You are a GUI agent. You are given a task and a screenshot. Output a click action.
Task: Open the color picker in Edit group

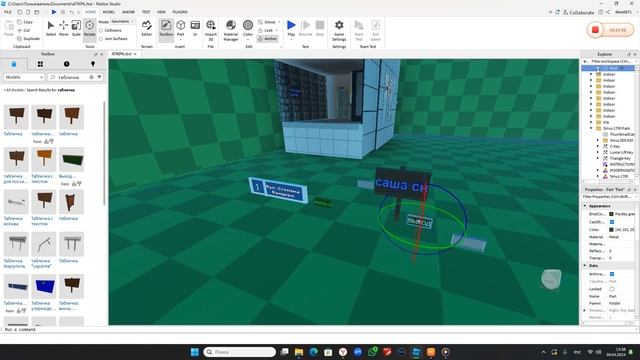pyautogui.click(x=248, y=29)
